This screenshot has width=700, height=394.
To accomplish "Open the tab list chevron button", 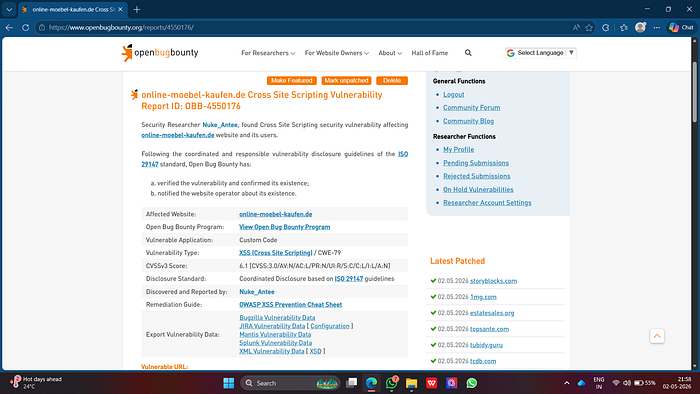I will (x=9, y=9).
